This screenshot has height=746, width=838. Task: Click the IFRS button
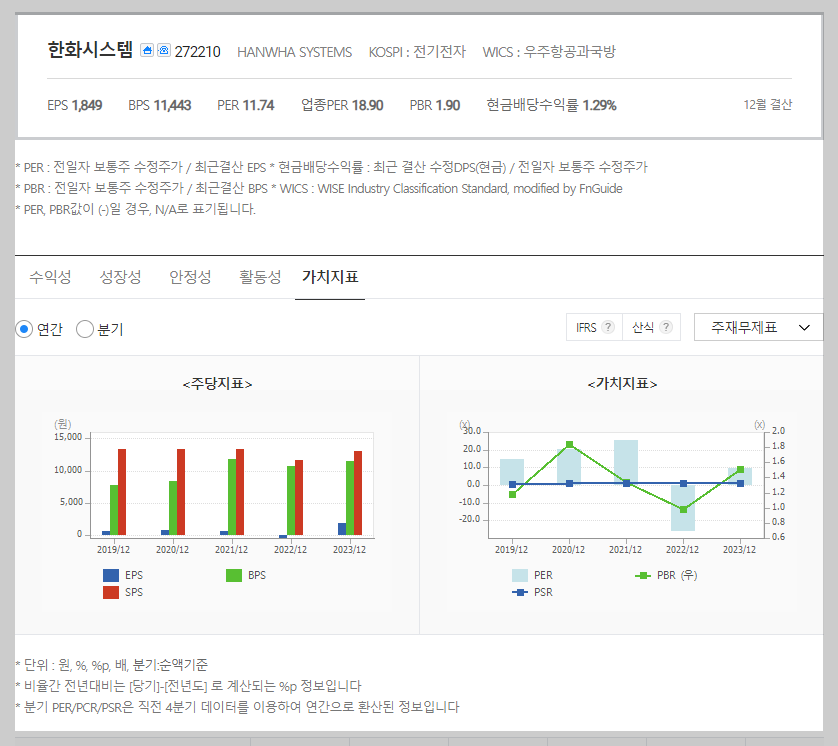coord(594,327)
